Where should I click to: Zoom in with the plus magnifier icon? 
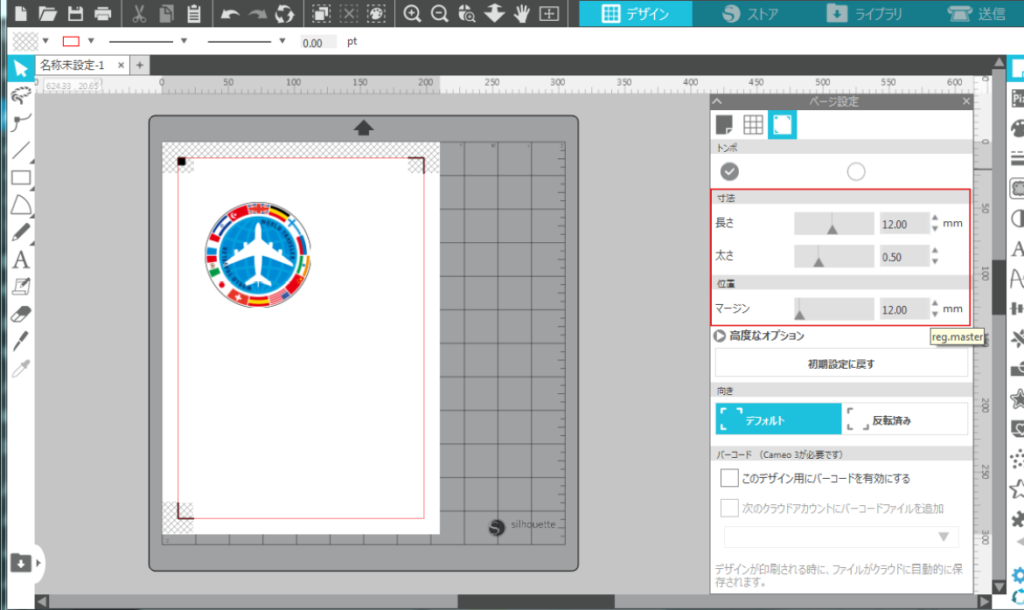[x=411, y=13]
